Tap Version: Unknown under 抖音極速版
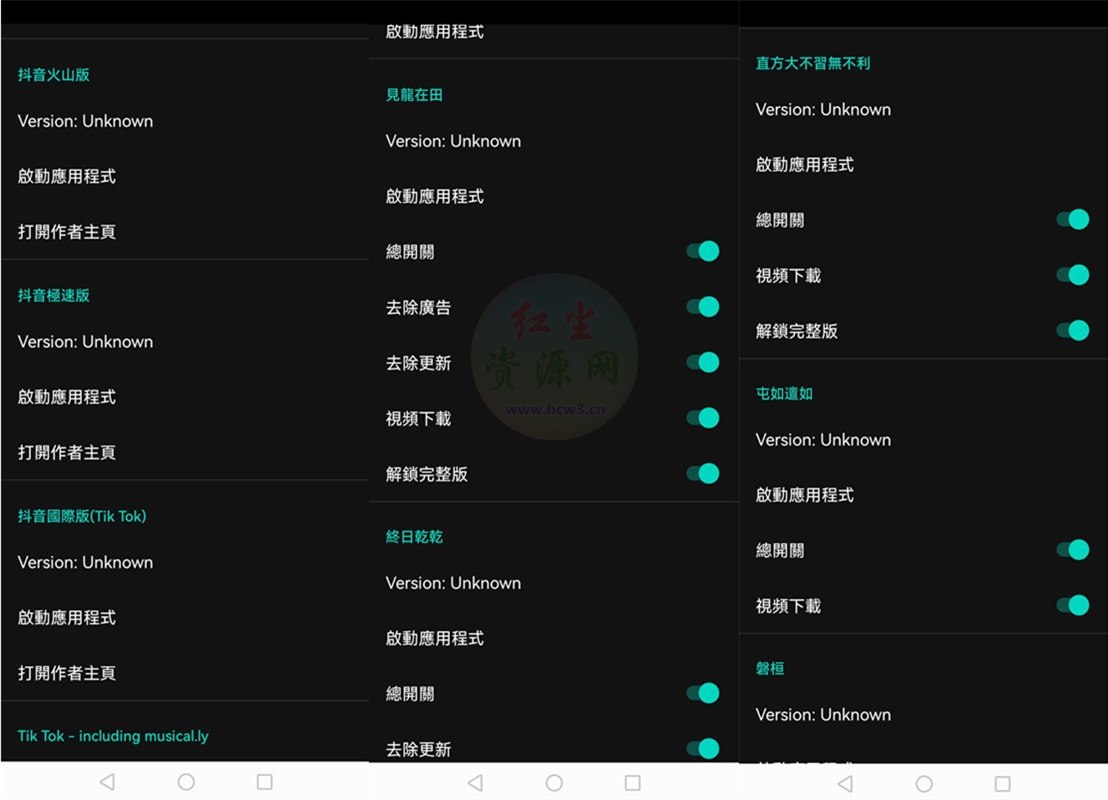Viewport: 1108px width, 800px height. coord(86,342)
